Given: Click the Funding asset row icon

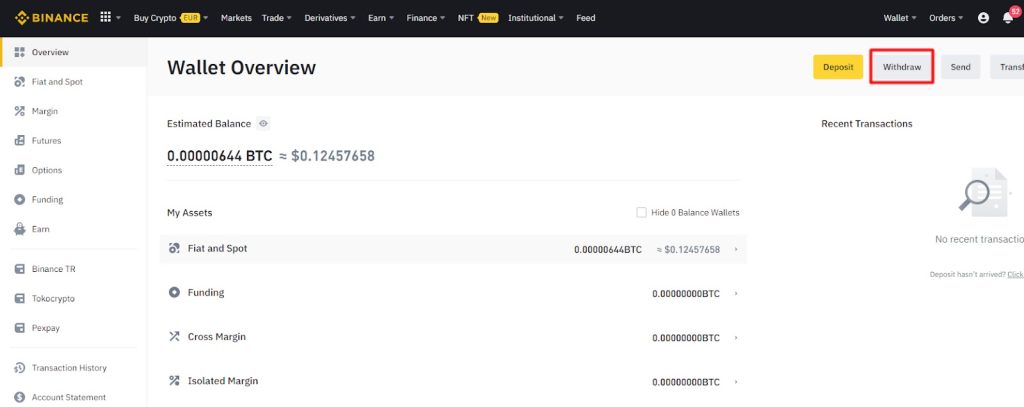Looking at the screenshot, I should click(x=174, y=293).
